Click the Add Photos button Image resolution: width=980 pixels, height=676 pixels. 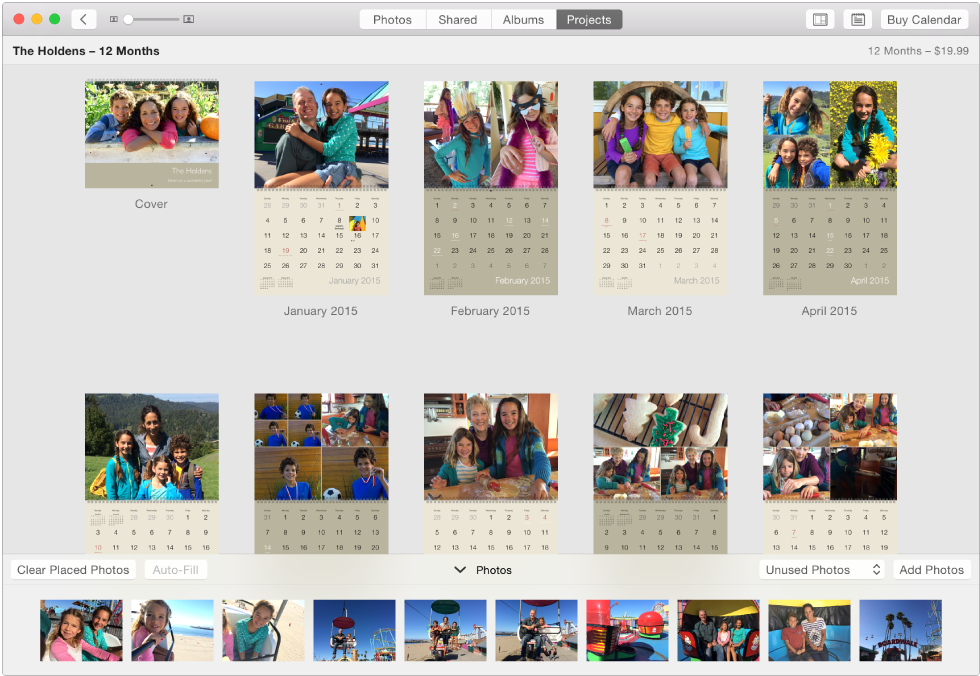[931, 569]
